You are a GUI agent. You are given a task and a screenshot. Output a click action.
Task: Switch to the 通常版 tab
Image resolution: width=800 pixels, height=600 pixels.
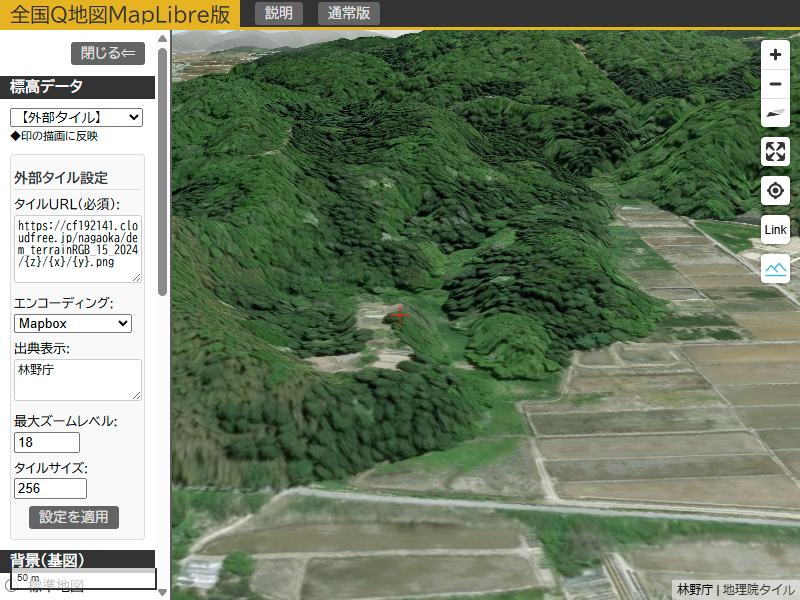coord(348,13)
